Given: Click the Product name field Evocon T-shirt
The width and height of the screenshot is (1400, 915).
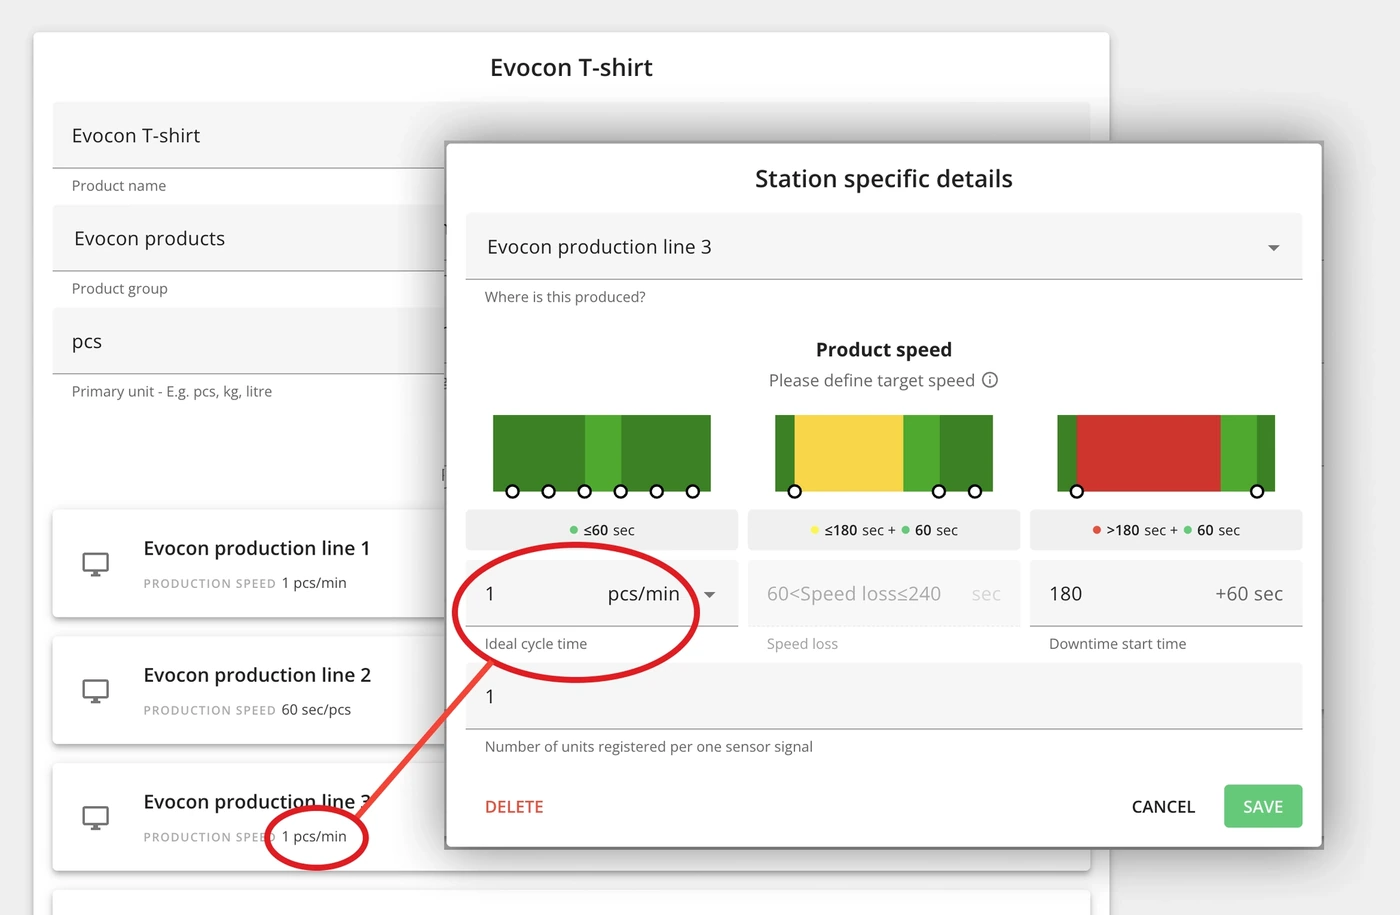Looking at the screenshot, I should 249,135.
